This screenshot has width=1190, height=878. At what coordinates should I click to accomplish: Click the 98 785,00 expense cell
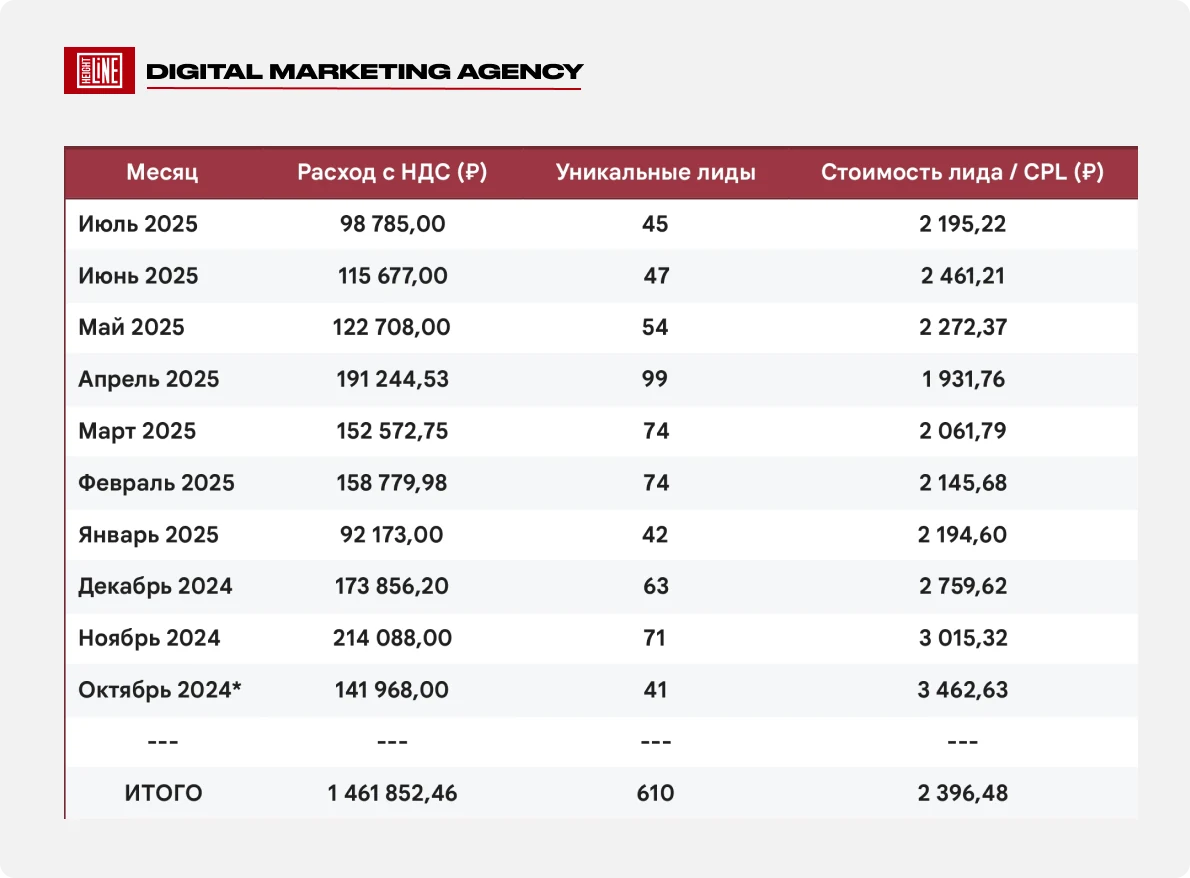click(392, 224)
